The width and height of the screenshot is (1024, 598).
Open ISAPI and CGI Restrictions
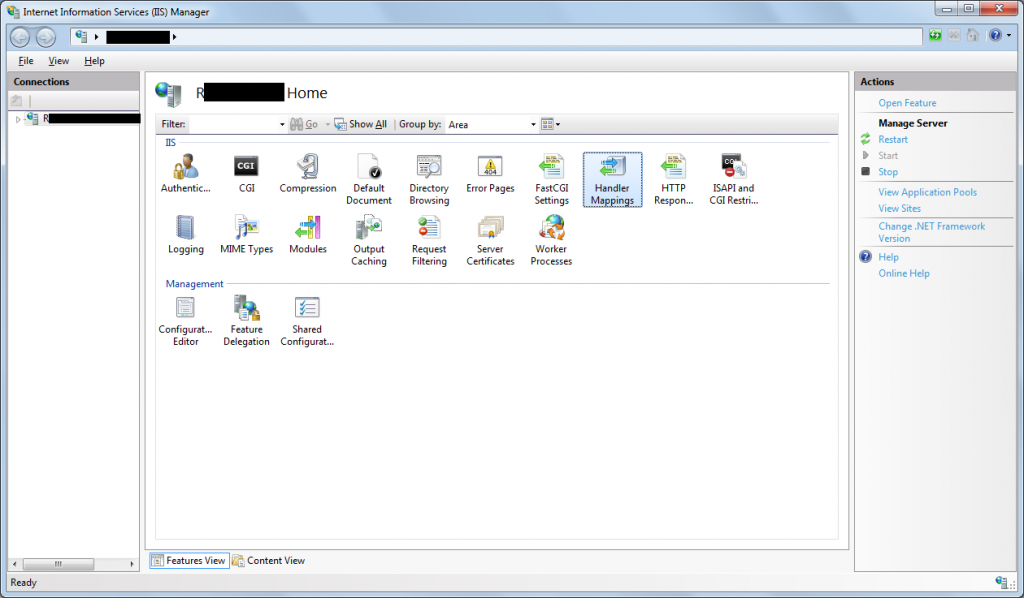733,180
